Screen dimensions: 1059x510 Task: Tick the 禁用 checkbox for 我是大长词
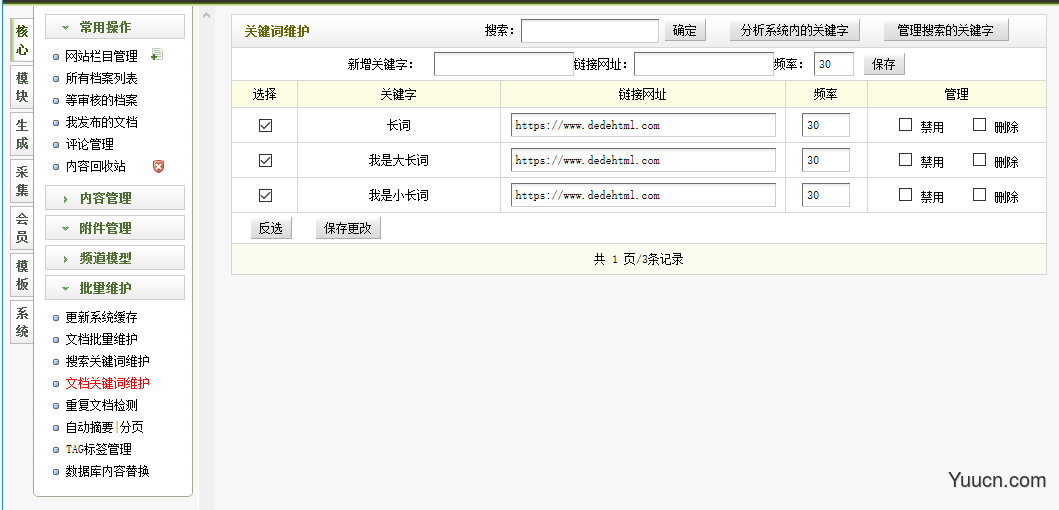905,160
